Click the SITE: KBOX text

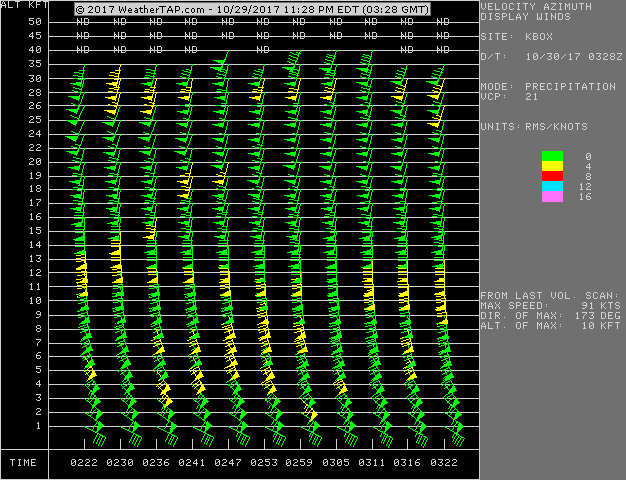click(x=517, y=37)
